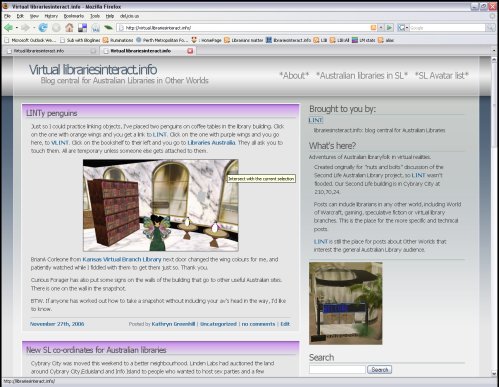This screenshot has height=387, width=499.
Task: Click the grey Forward arrow button
Action: coord(25,28)
